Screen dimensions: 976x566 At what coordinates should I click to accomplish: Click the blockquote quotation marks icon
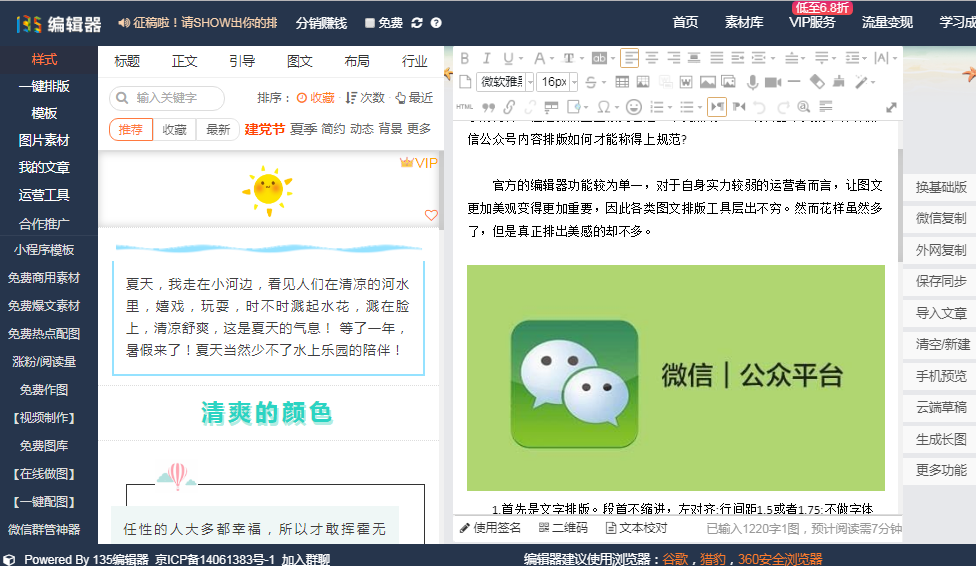point(486,106)
